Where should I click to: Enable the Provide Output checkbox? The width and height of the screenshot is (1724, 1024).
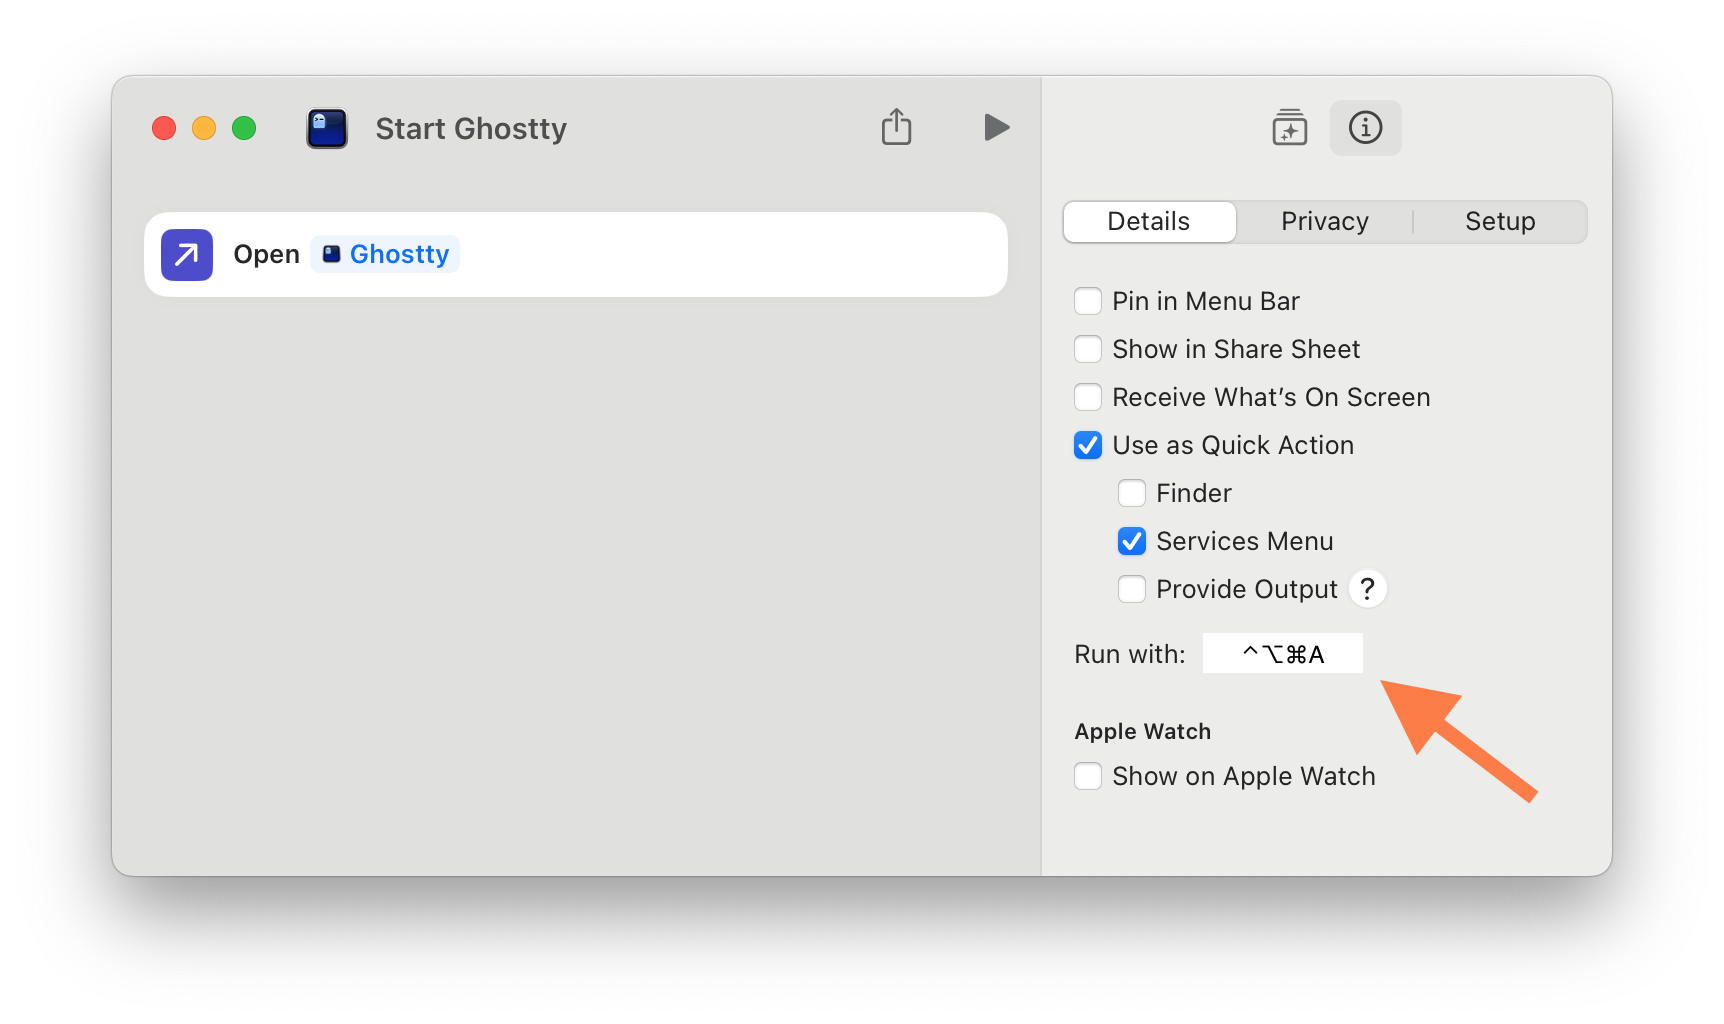1132,589
